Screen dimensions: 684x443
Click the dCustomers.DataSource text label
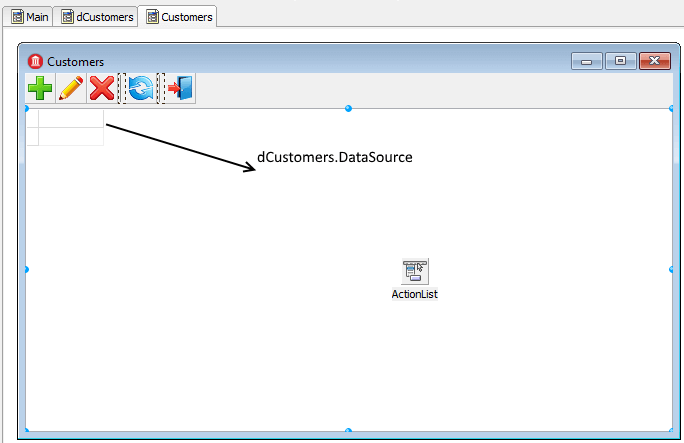[335, 157]
